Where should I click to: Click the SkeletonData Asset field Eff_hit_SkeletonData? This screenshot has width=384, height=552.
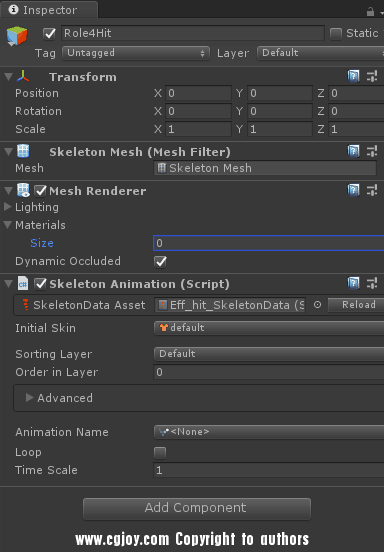click(x=230, y=305)
